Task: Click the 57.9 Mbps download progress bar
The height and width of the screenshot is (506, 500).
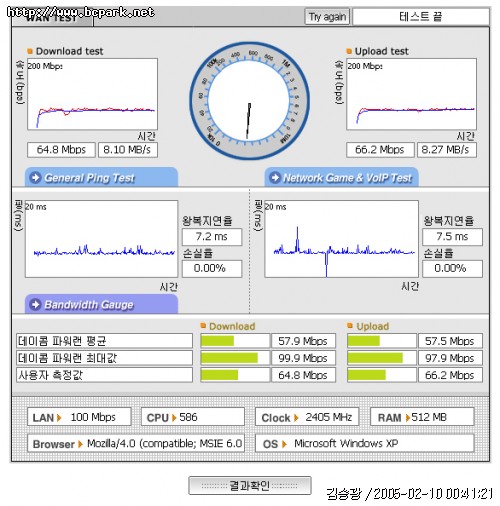Action: (235, 341)
